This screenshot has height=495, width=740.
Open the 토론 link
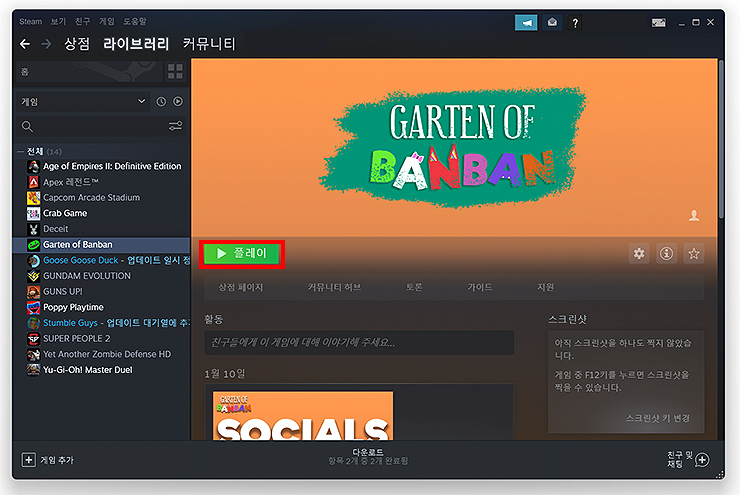pyautogui.click(x=414, y=287)
